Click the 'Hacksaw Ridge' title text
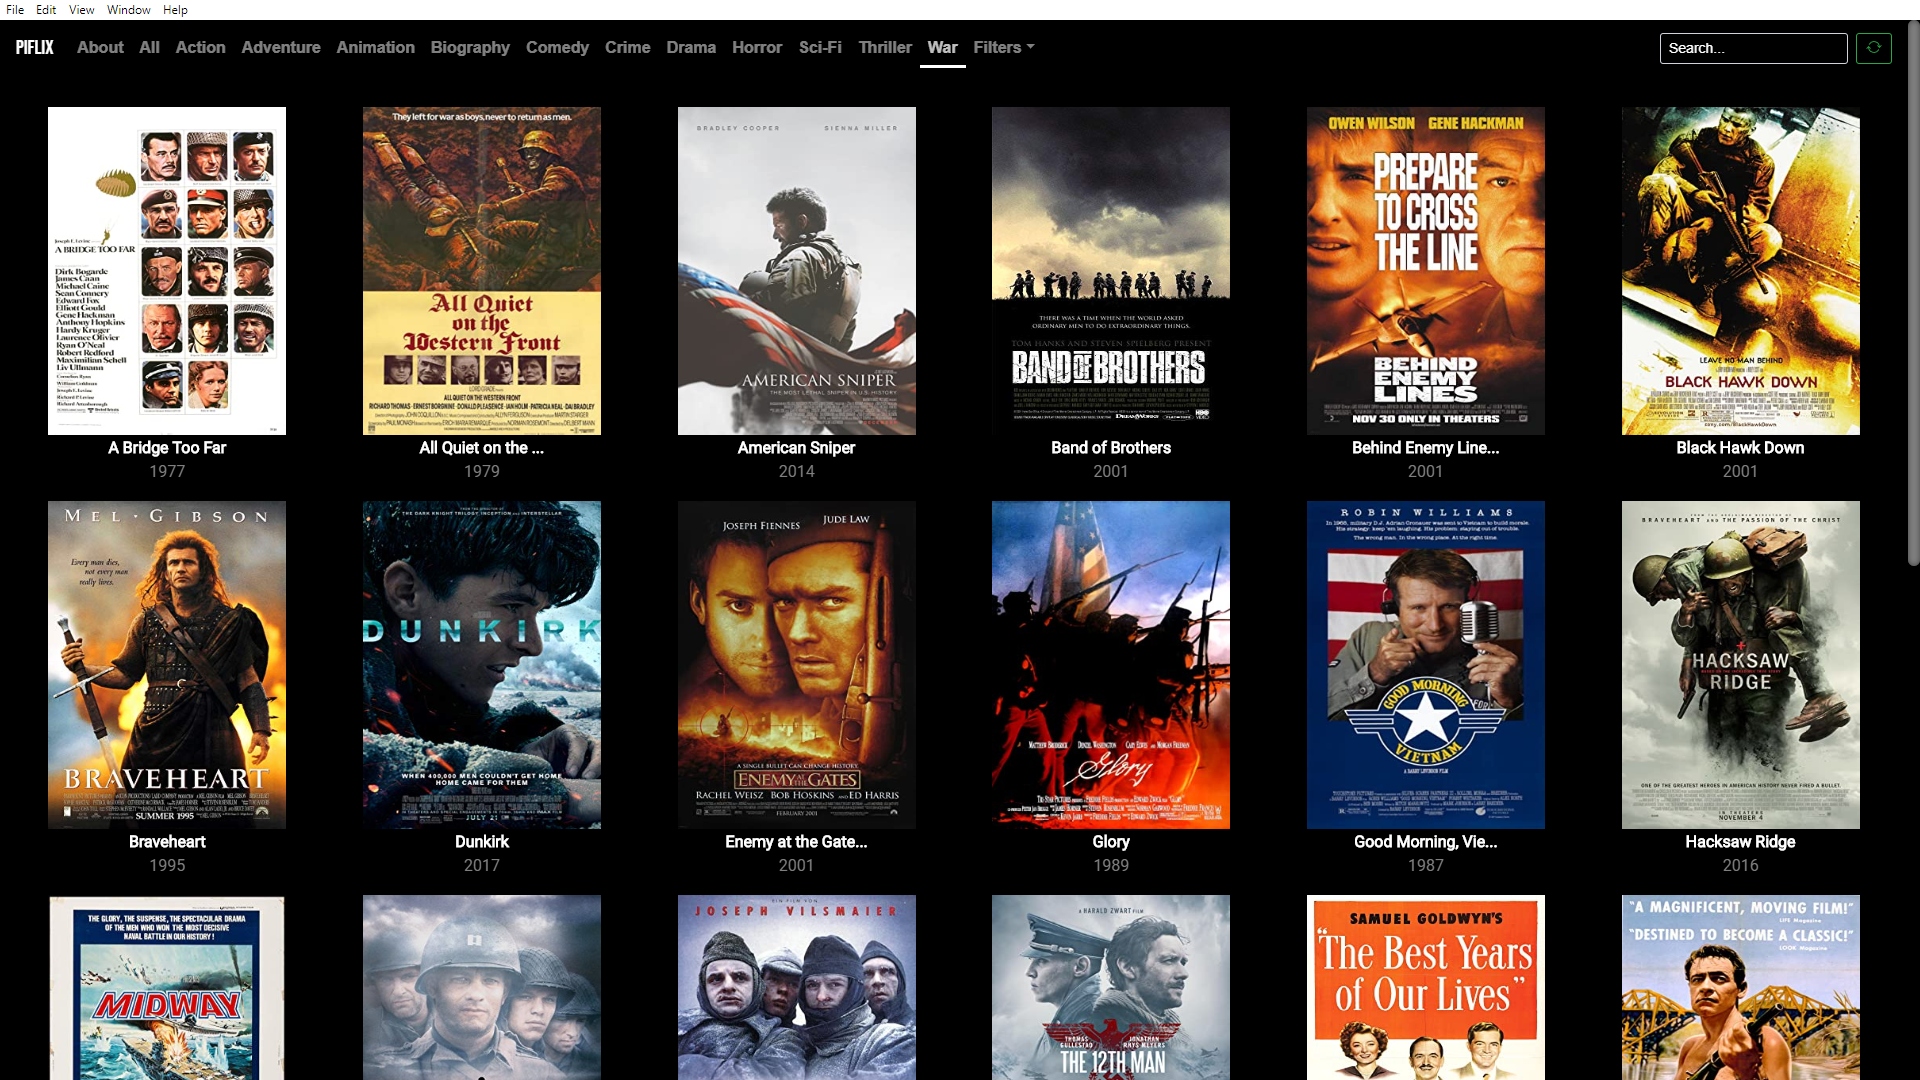This screenshot has width=1920, height=1080. (1740, 842)
